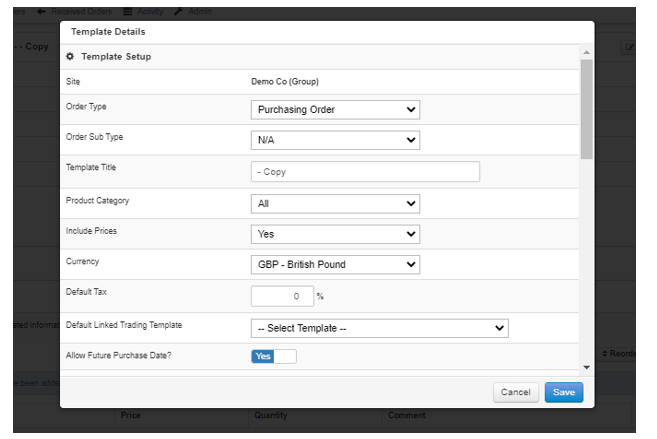Click the Cancel button
Screen dimensions: 657x439
515,393
